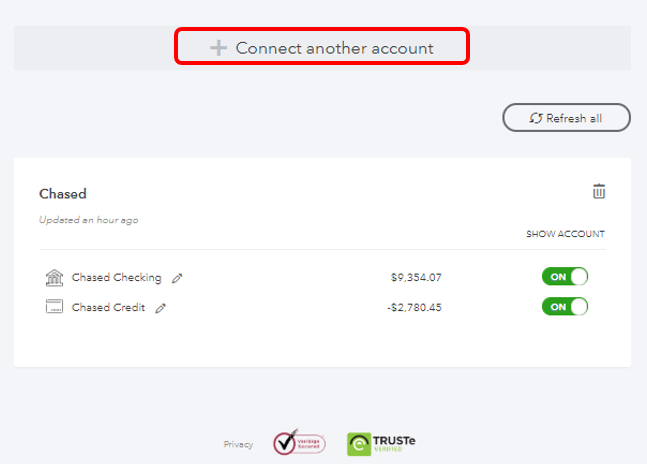This screenshot has width=647, height=464.
Task: Click the credit card icon
Action: click(55, 307)
